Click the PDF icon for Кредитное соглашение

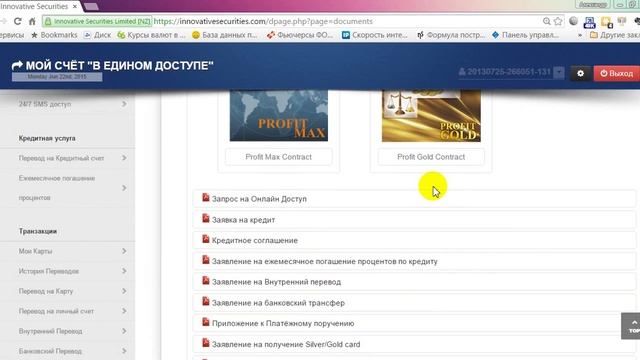click(x=206, y=240)
